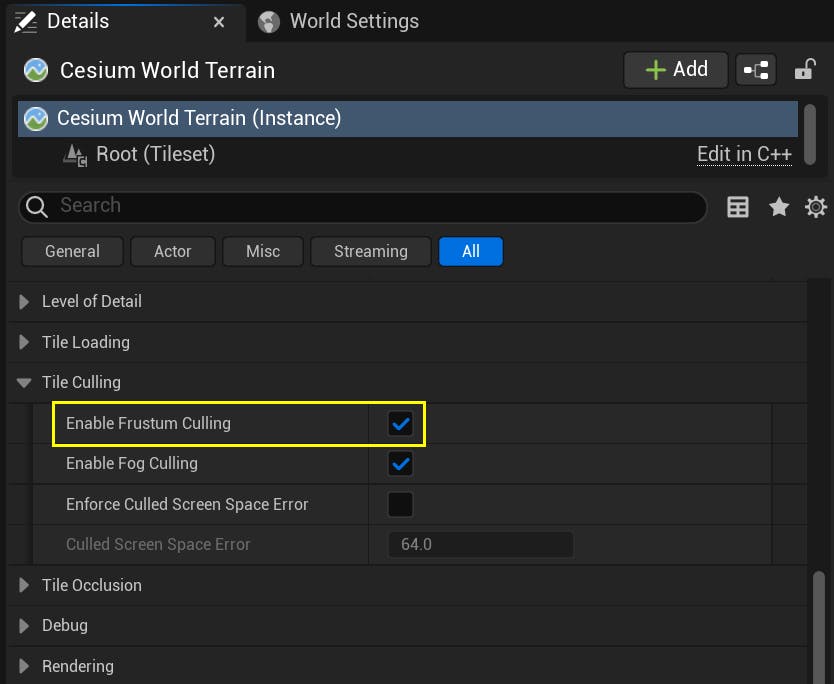This screenshot has height=684, width=834.
Task: Open the Details view options gear icon
Action: coord(816,207)
